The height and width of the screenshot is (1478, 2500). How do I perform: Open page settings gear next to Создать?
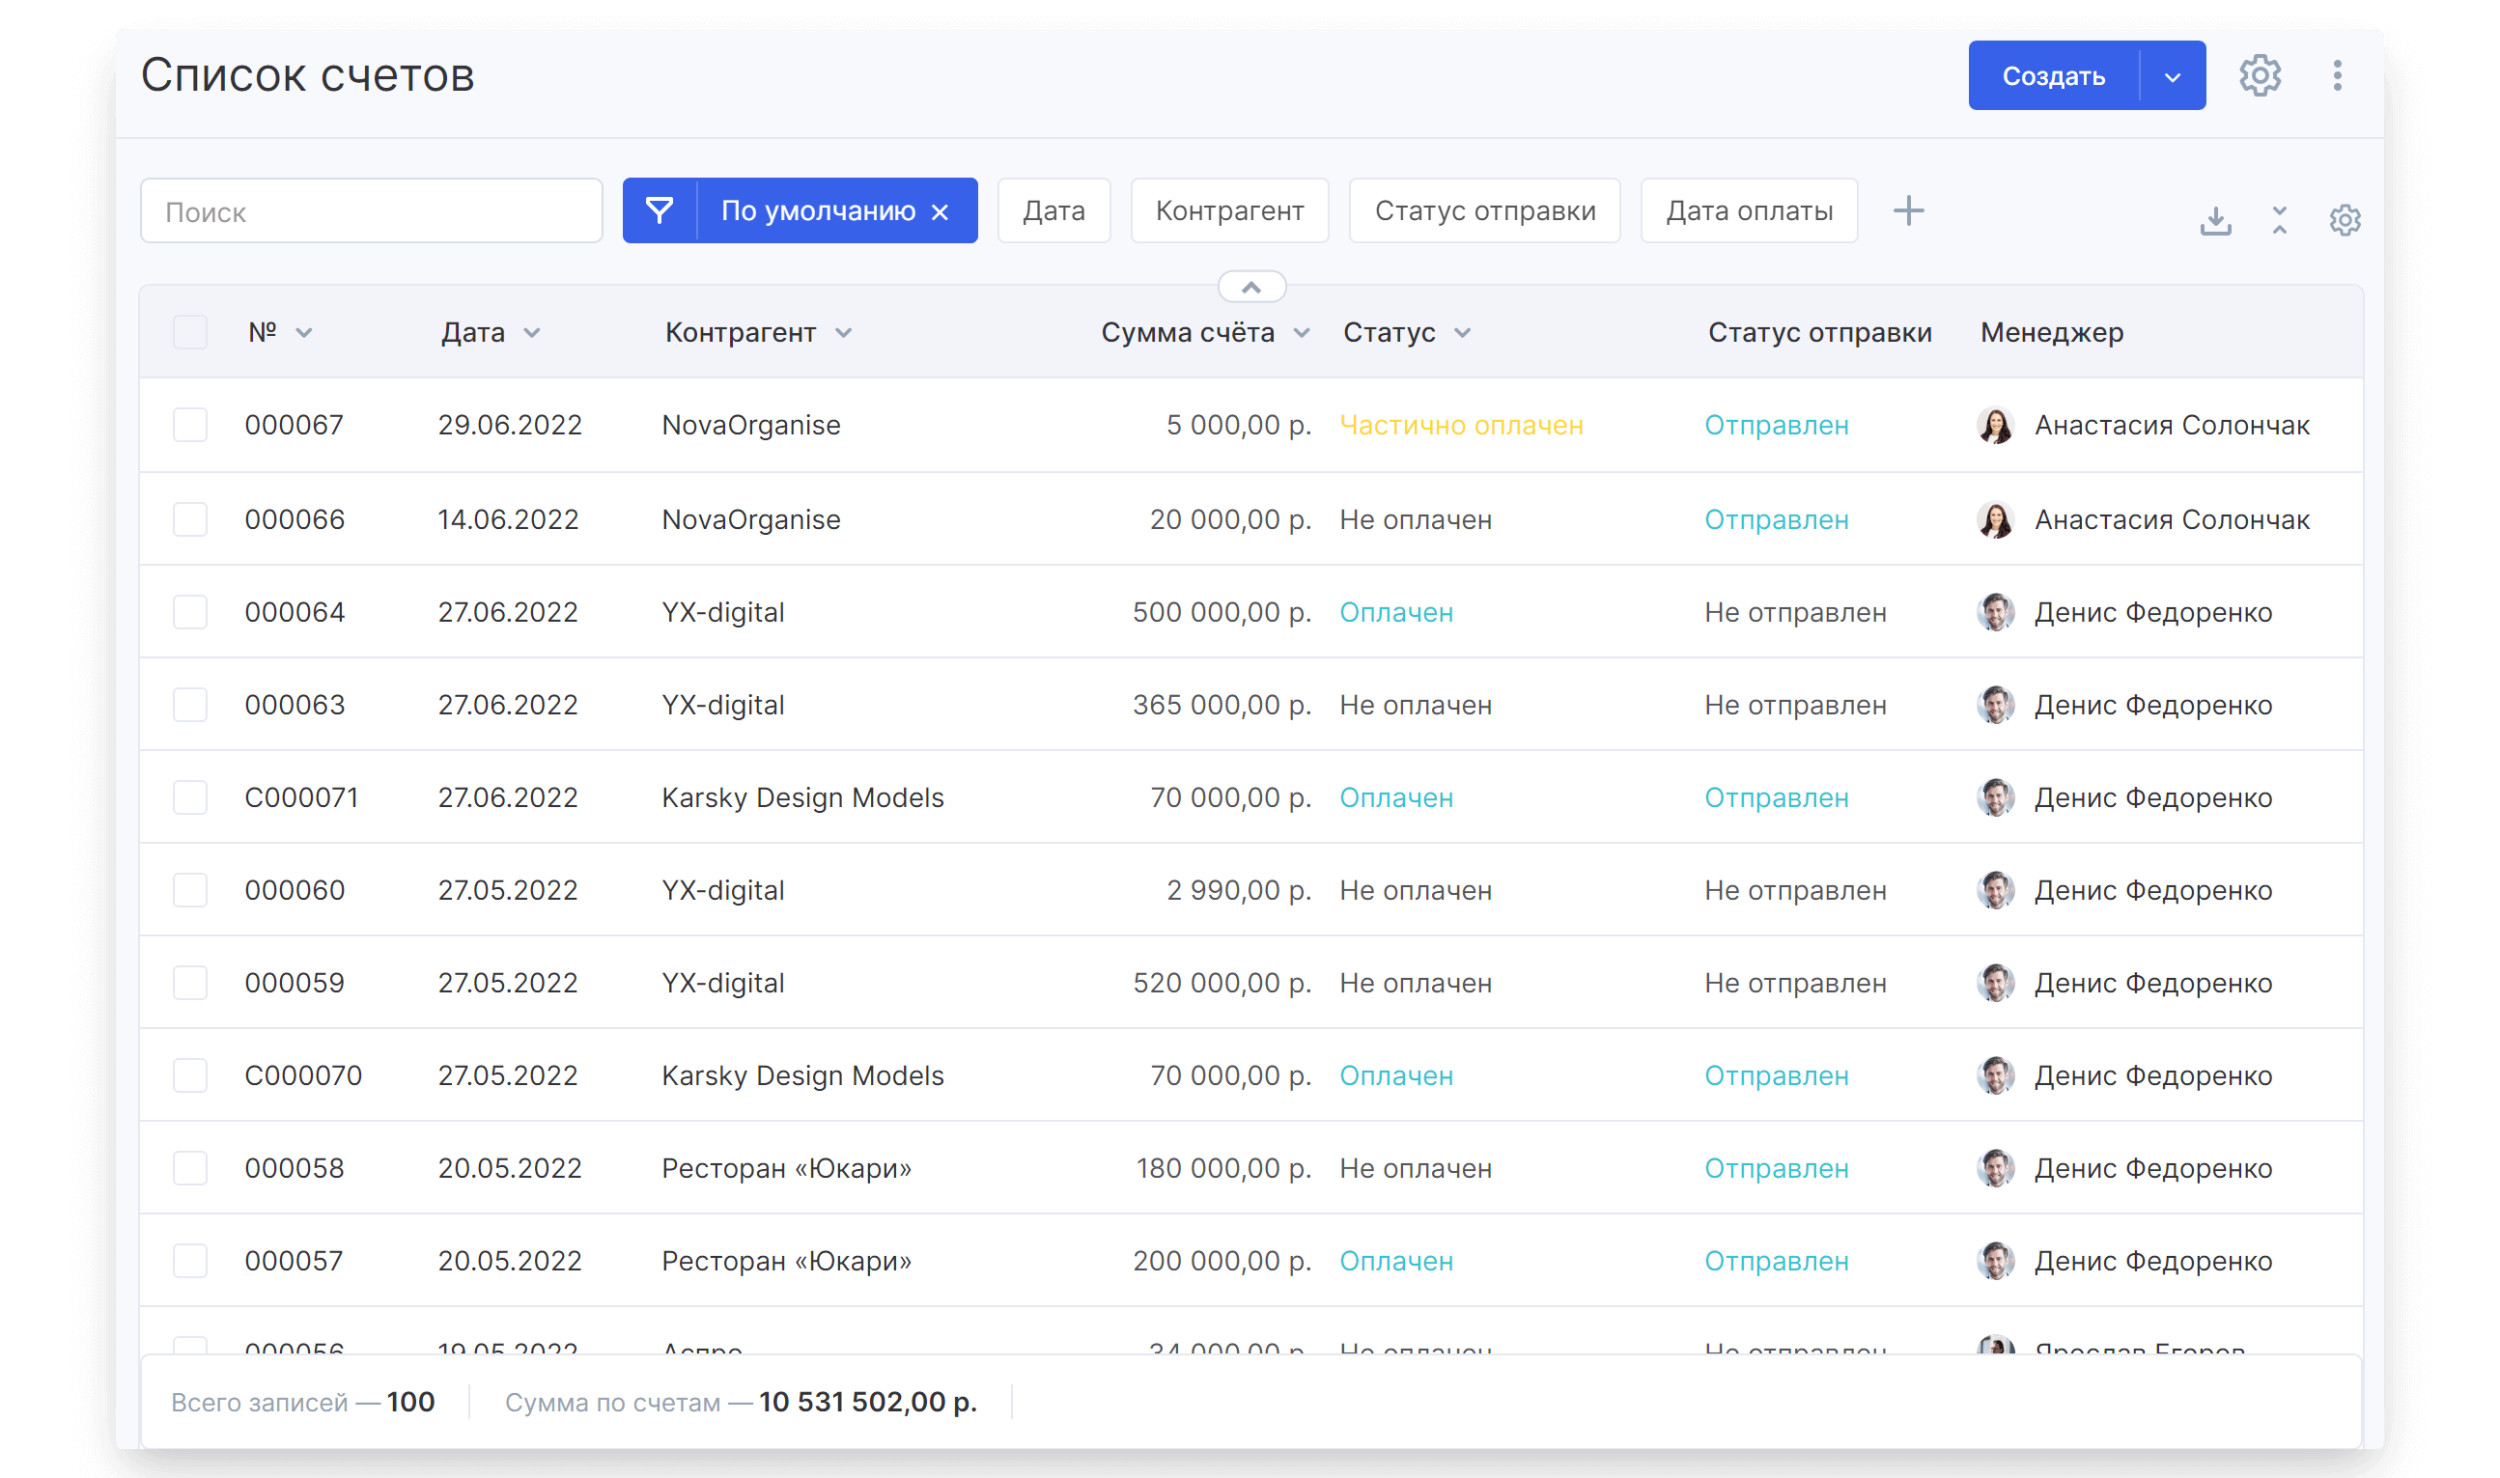click(x=2259, y=76)
